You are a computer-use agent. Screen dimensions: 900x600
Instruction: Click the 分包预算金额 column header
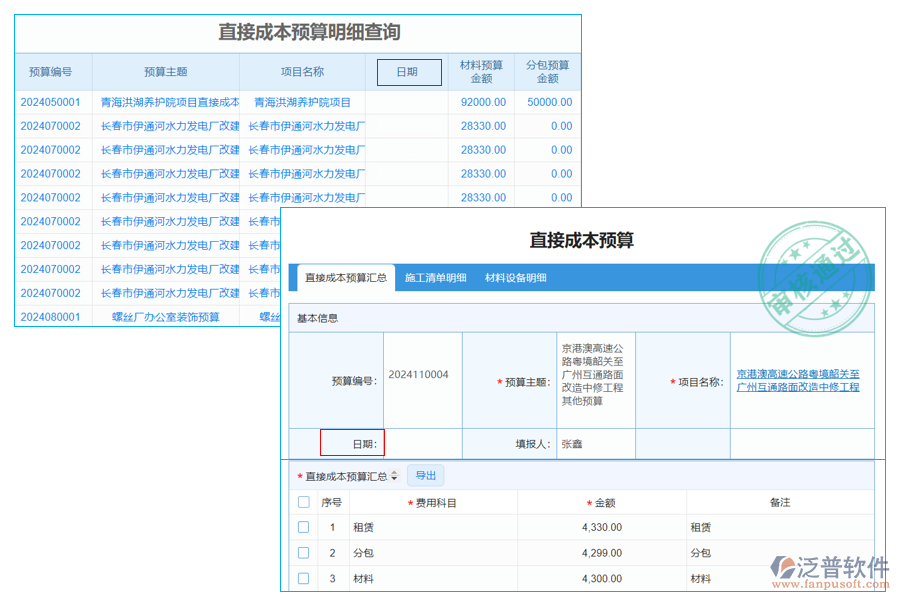547,72
